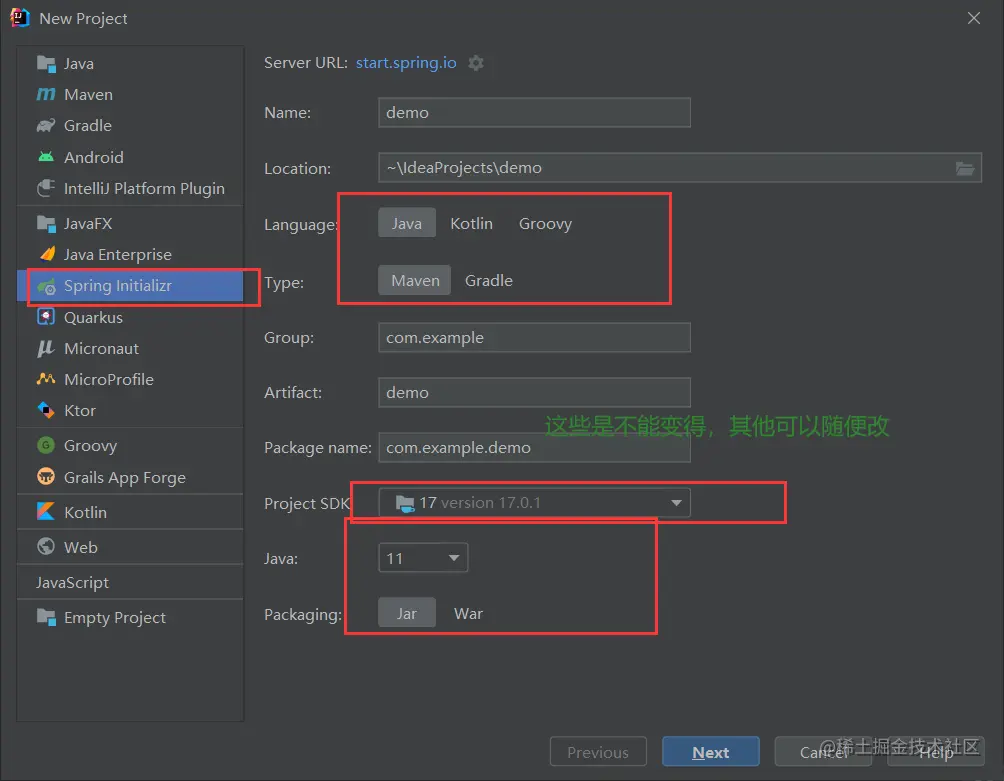Select the Kotlin K icon
This screenshot has width=1004, height=781.
pyautogui.click(x=46, y=511)
